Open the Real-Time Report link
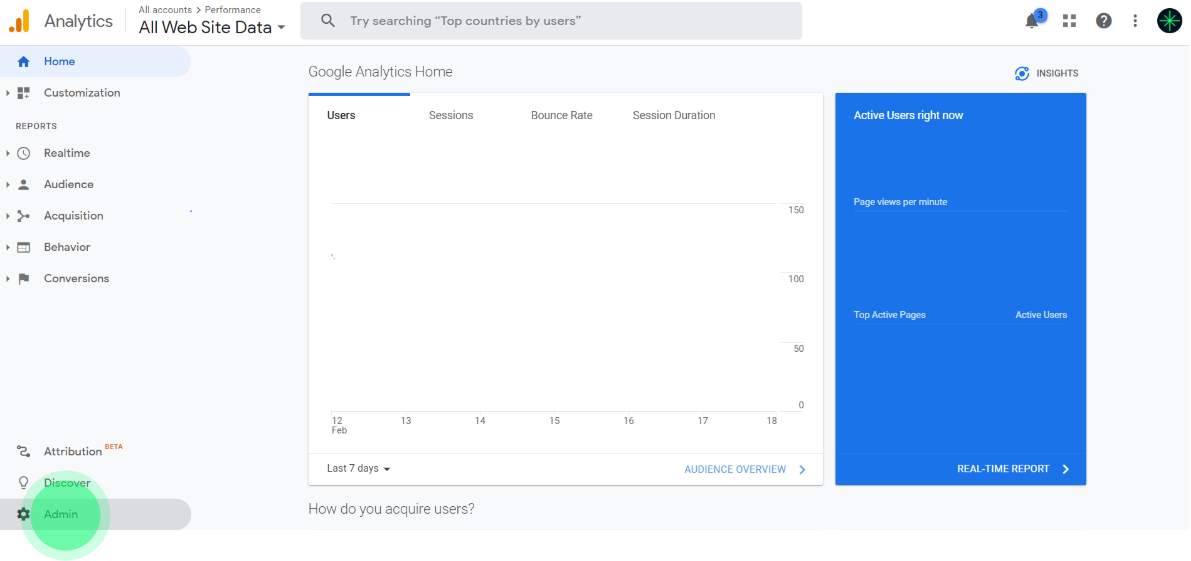The image size is (1191, 561). point(1012,469)
